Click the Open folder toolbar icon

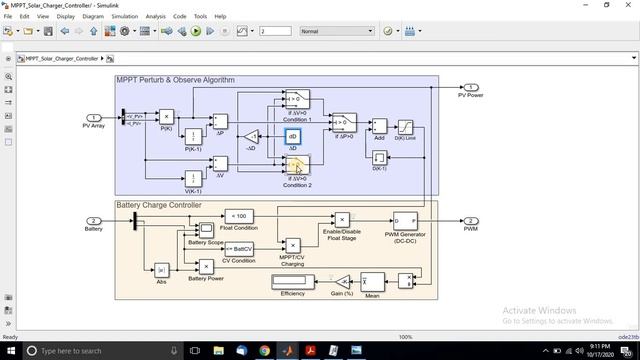click(x=28, y=31)
